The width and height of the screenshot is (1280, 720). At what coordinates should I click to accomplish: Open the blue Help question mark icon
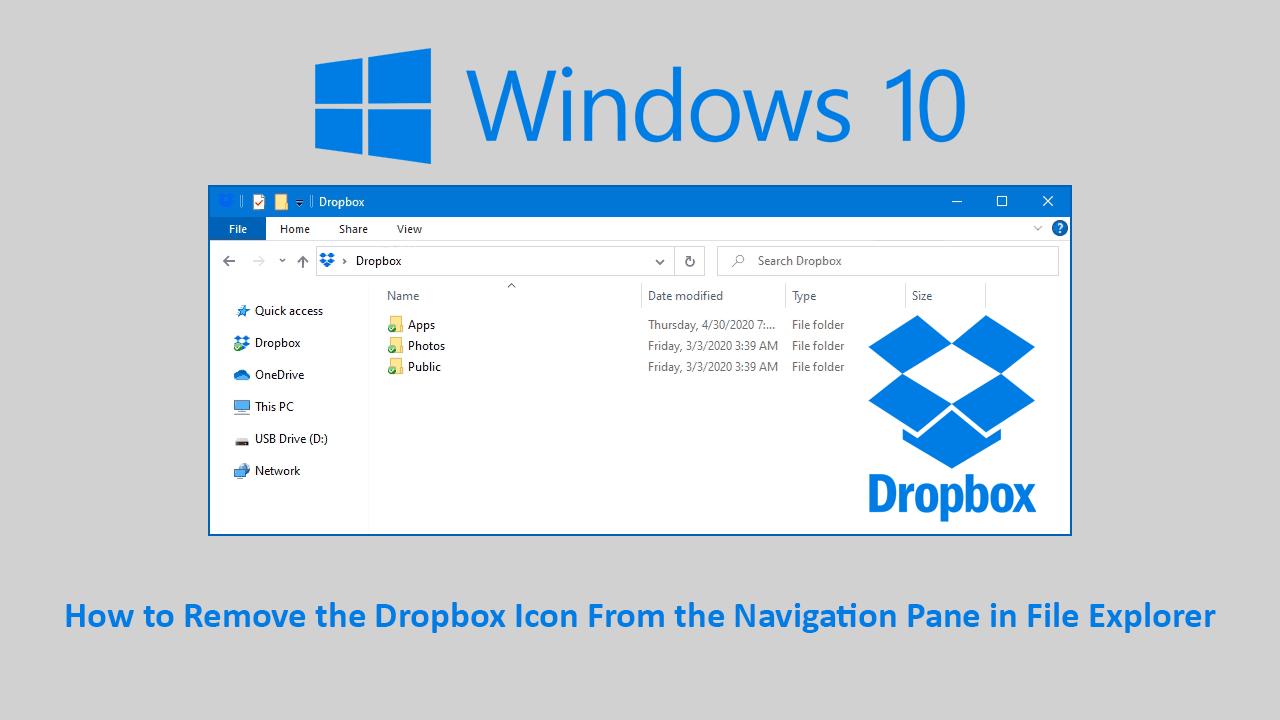[x=1060, y=228]
